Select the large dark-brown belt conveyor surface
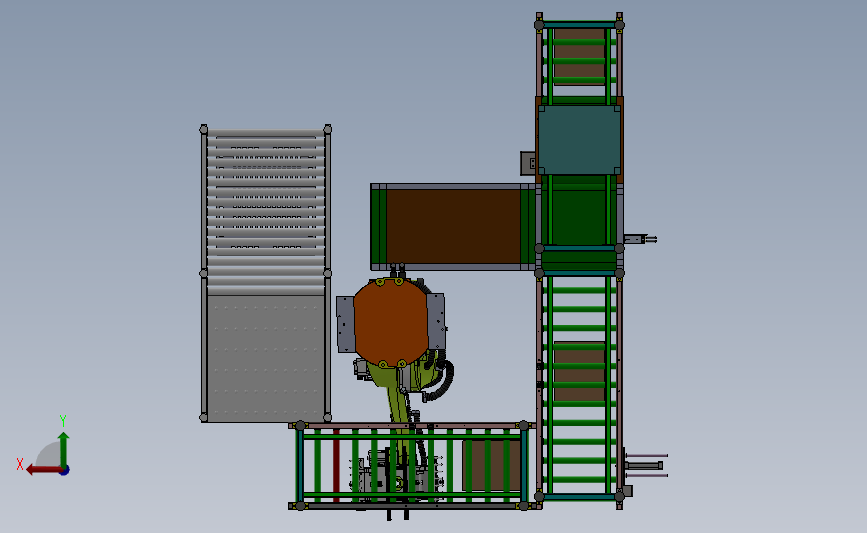Viewport: 867px width, 533px height. coord(453,226)
